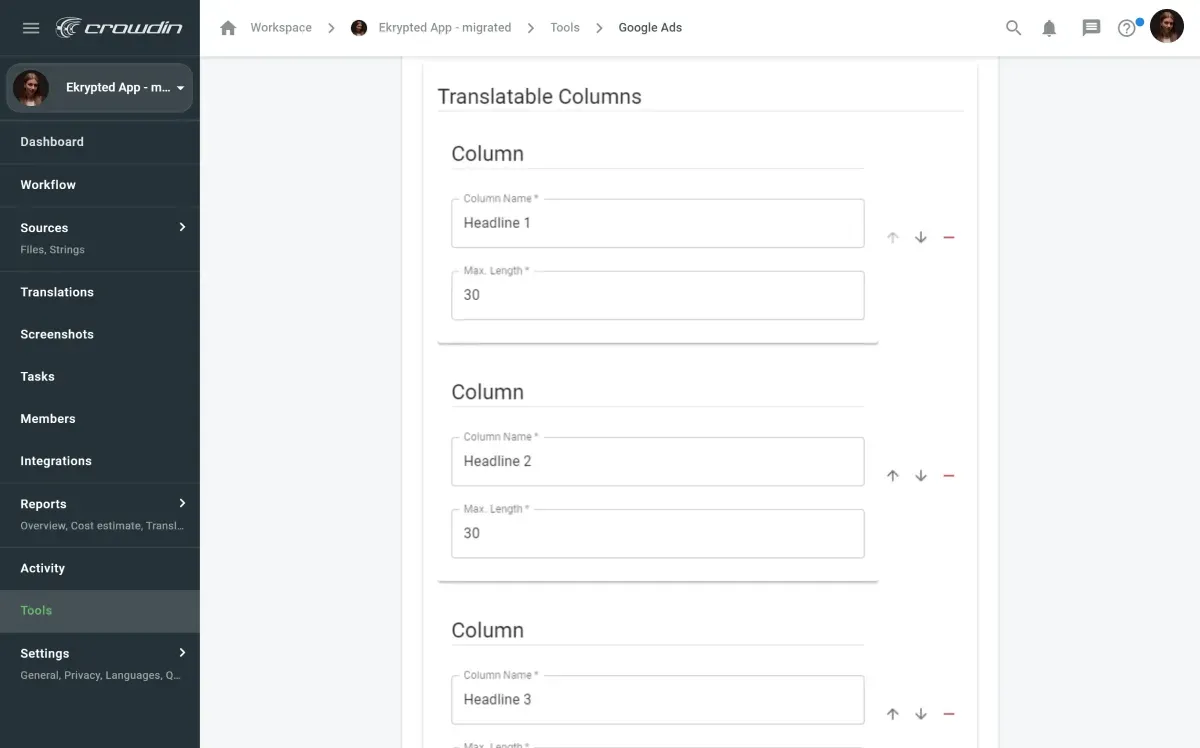The width and height of the screenshot is (1200, 748).
Task: Remove the Headline 3 column
Action: pos(948,713)
